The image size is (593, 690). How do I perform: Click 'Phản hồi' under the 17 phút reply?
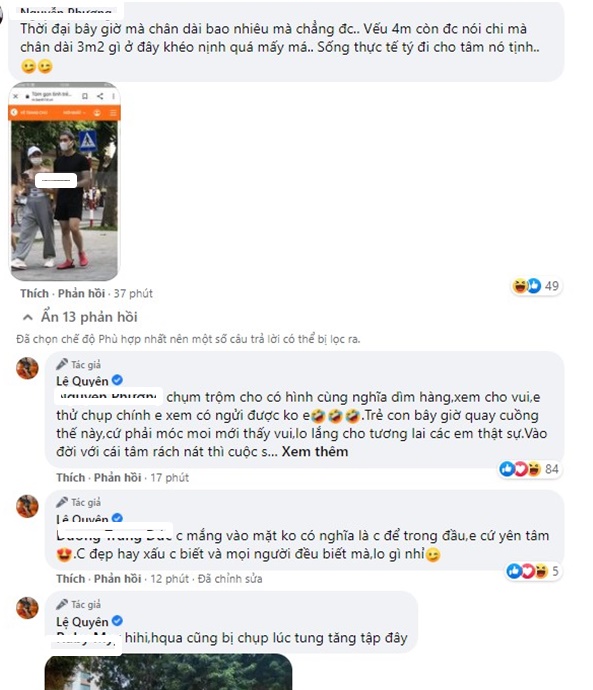[x=117, y=478]
